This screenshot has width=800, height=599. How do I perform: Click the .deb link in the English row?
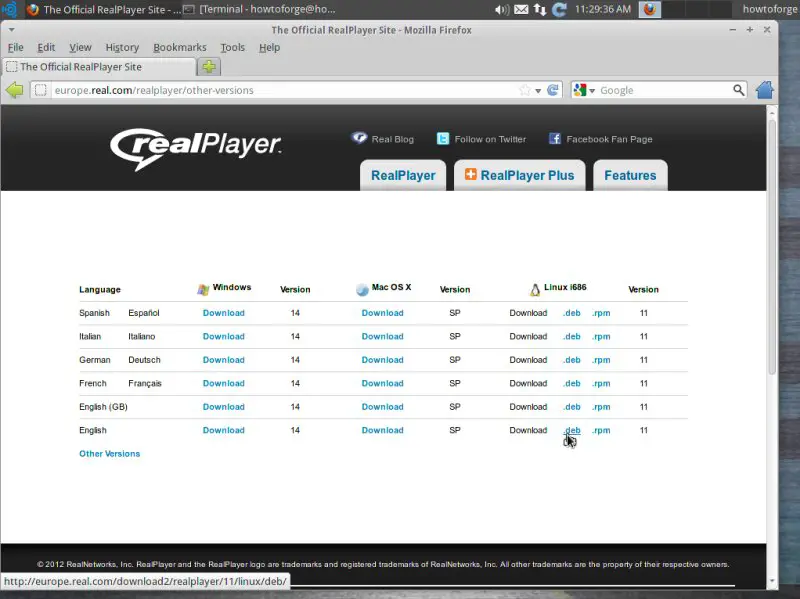(x=571, y=430)
